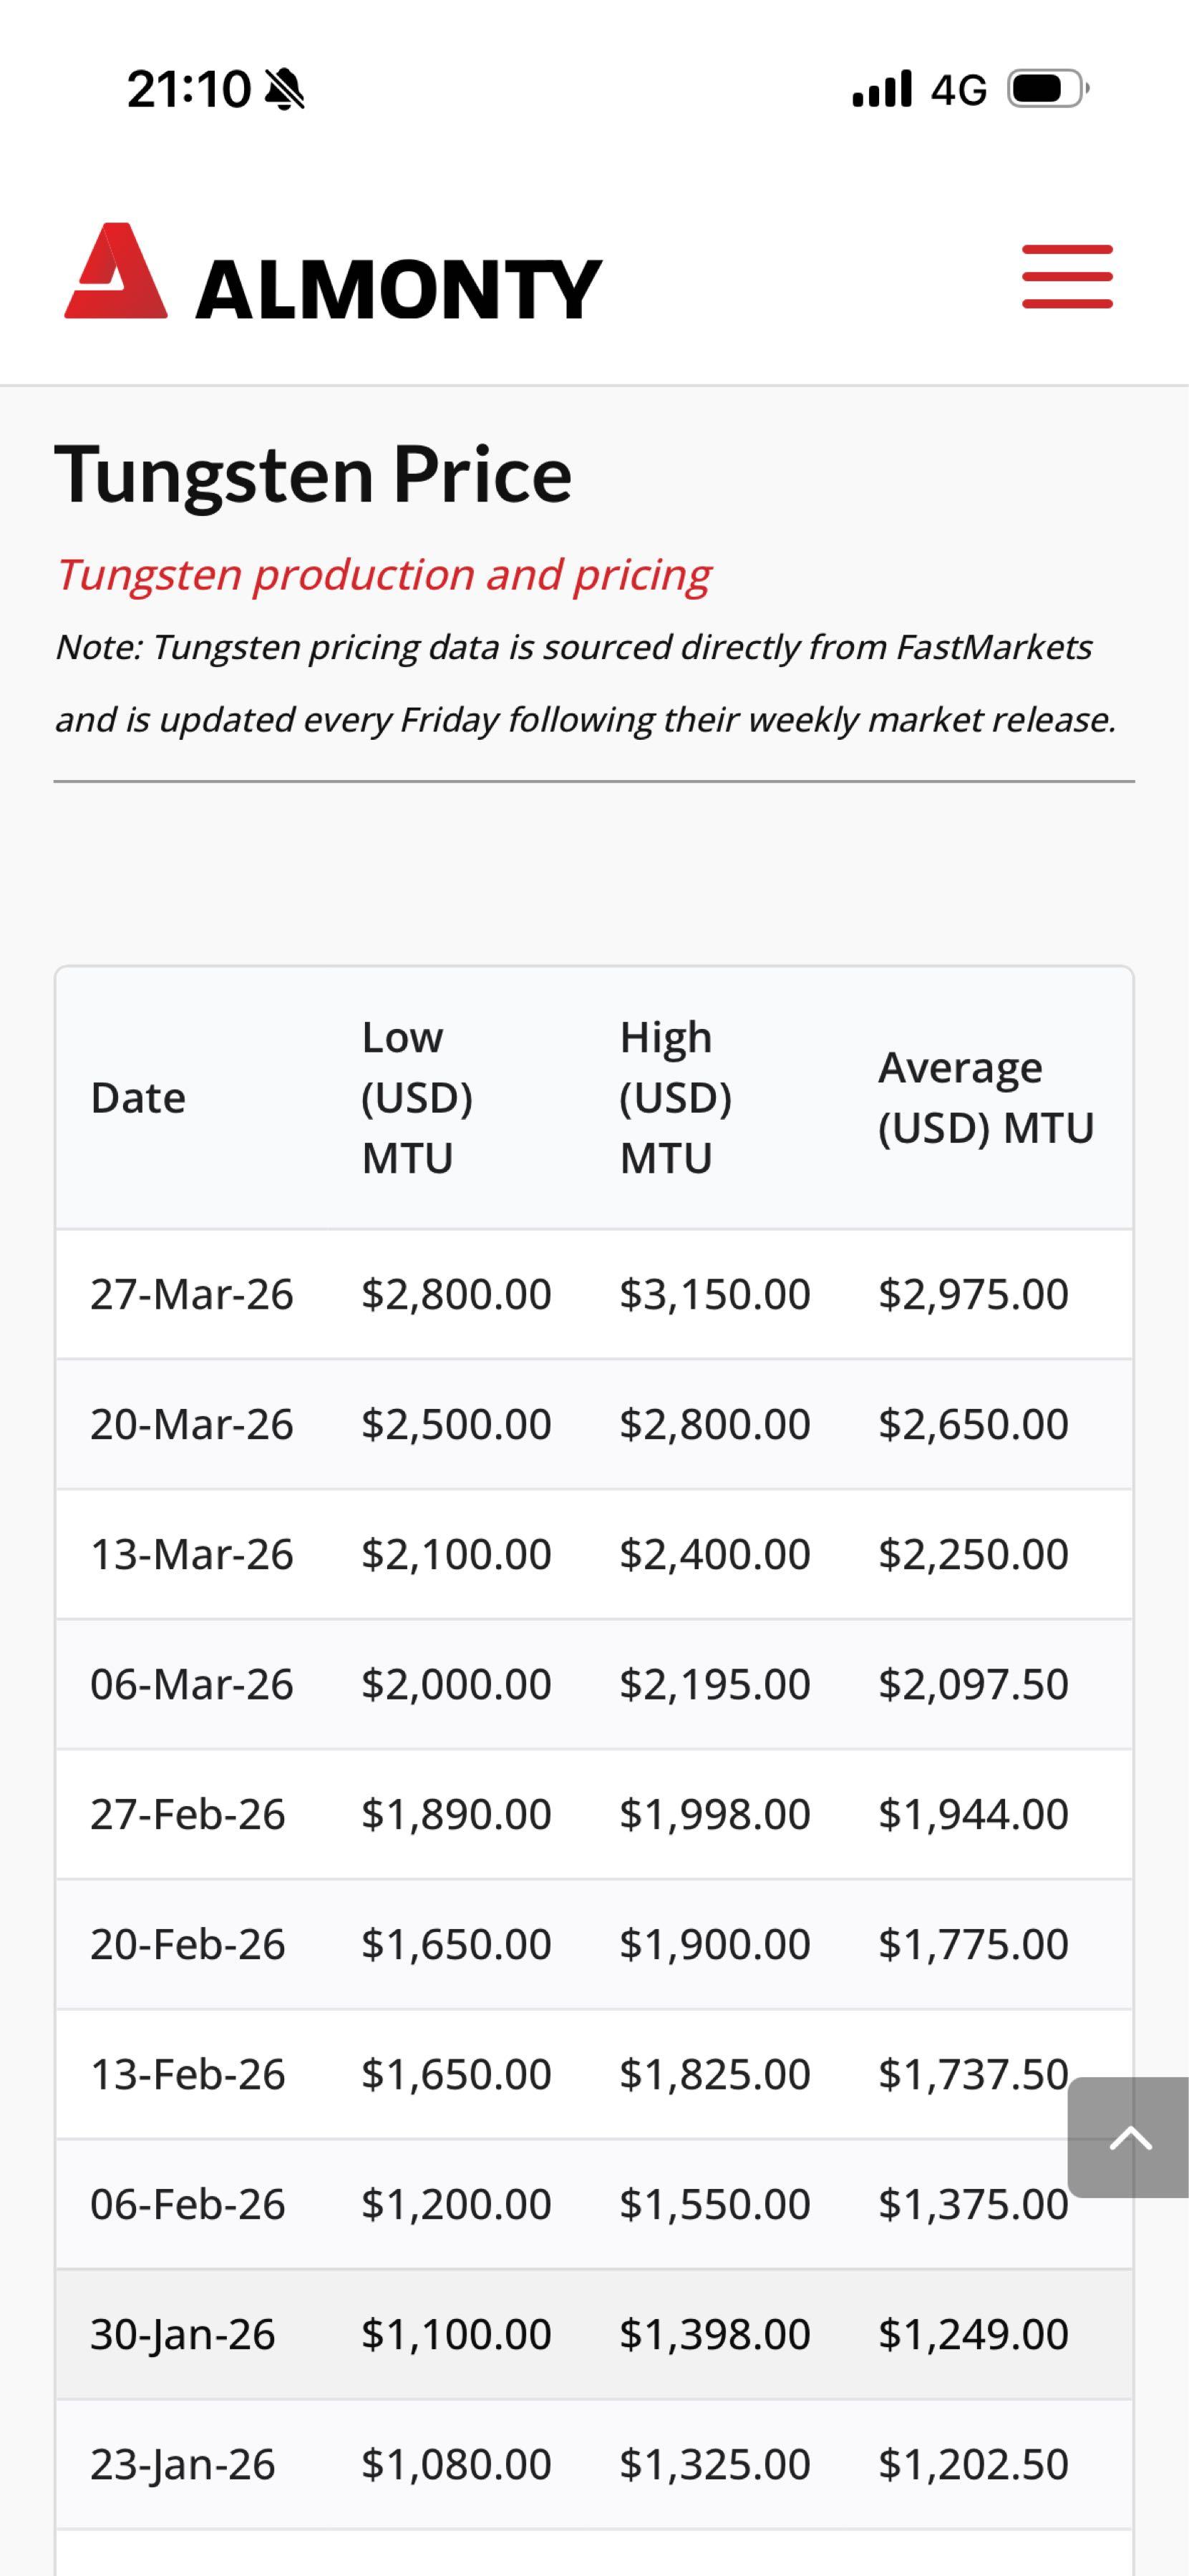Click the $1,998.00 high price cell

(714, 1814)
